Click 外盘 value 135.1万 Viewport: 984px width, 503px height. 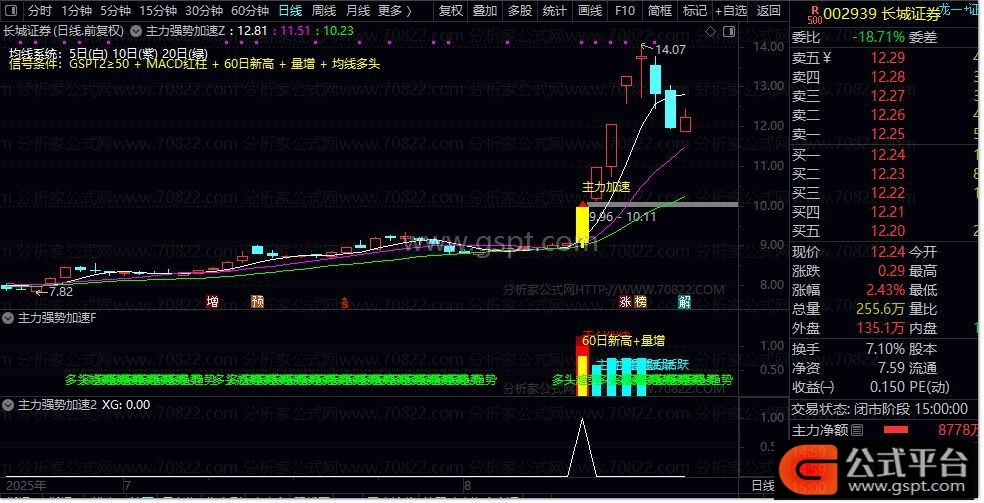(x=880, y=327)
